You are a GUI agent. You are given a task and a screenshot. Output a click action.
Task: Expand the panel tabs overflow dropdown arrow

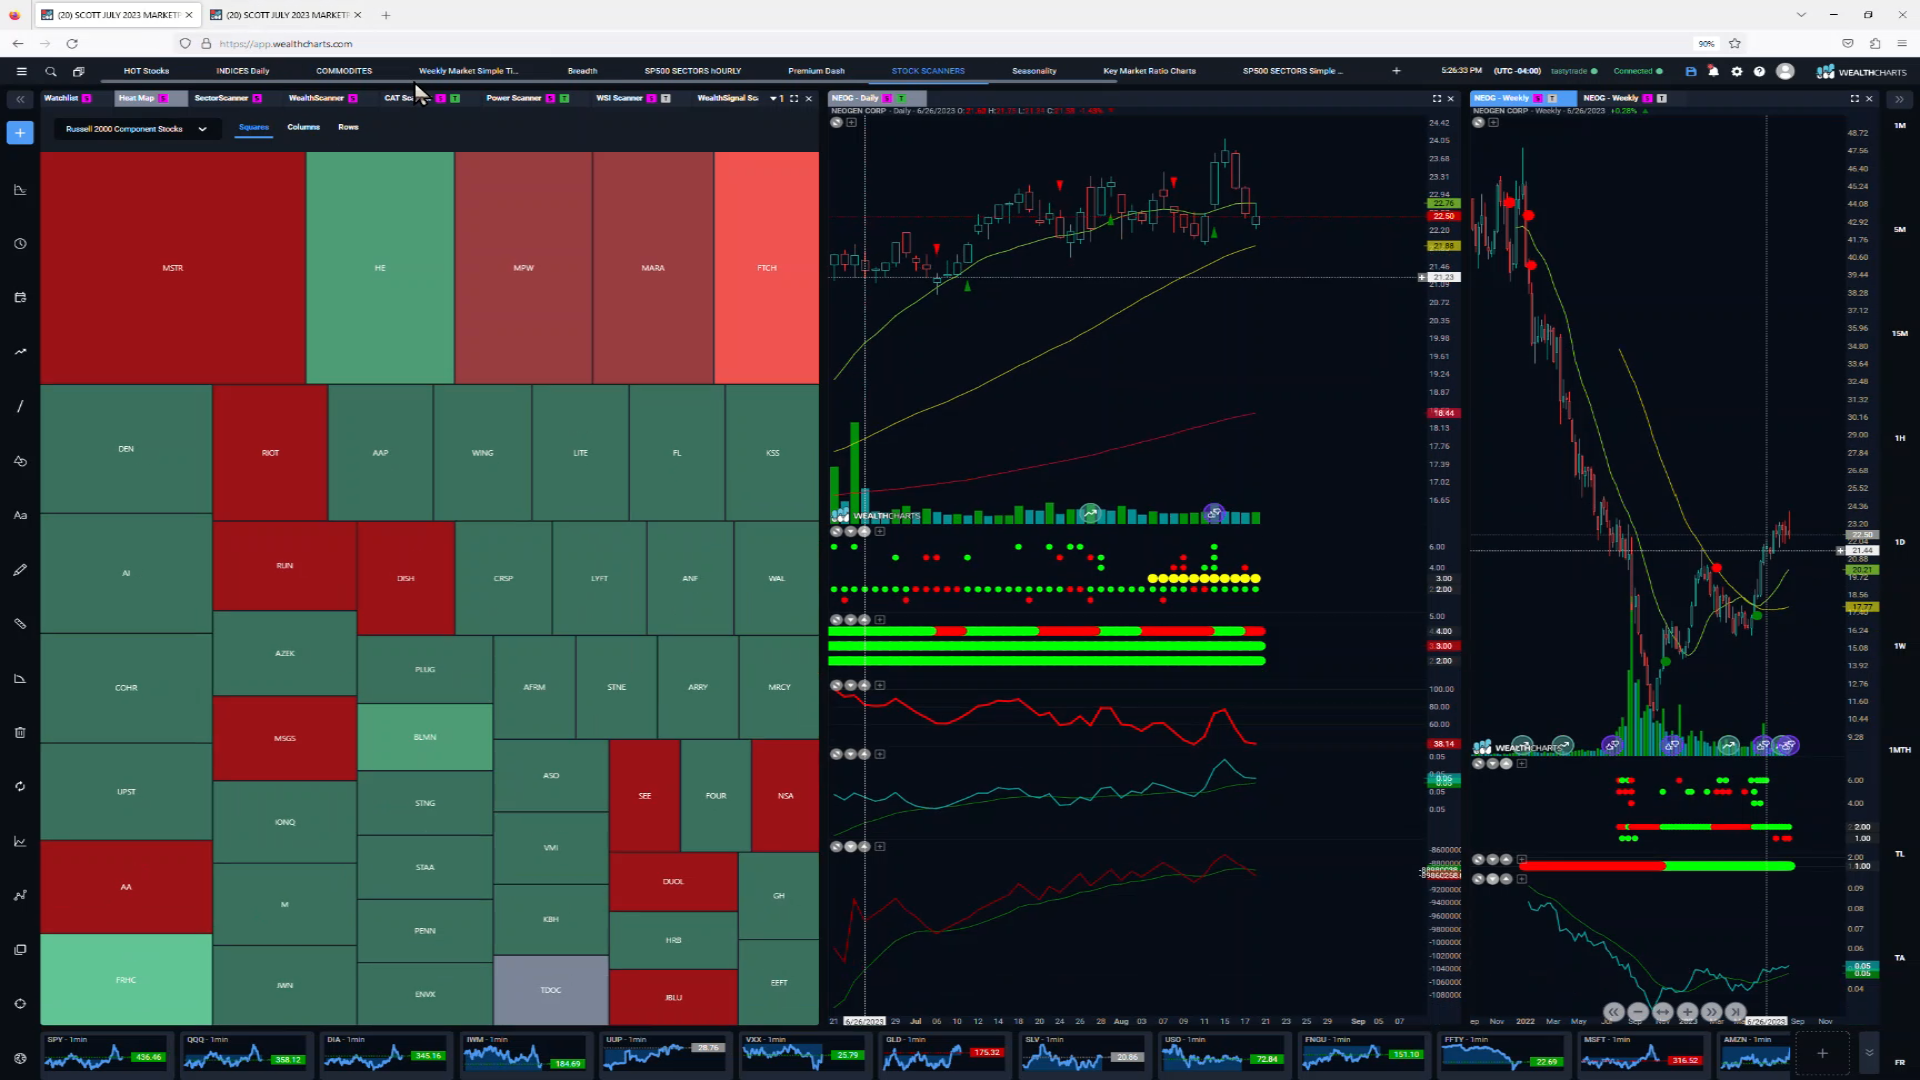point(773,98)
